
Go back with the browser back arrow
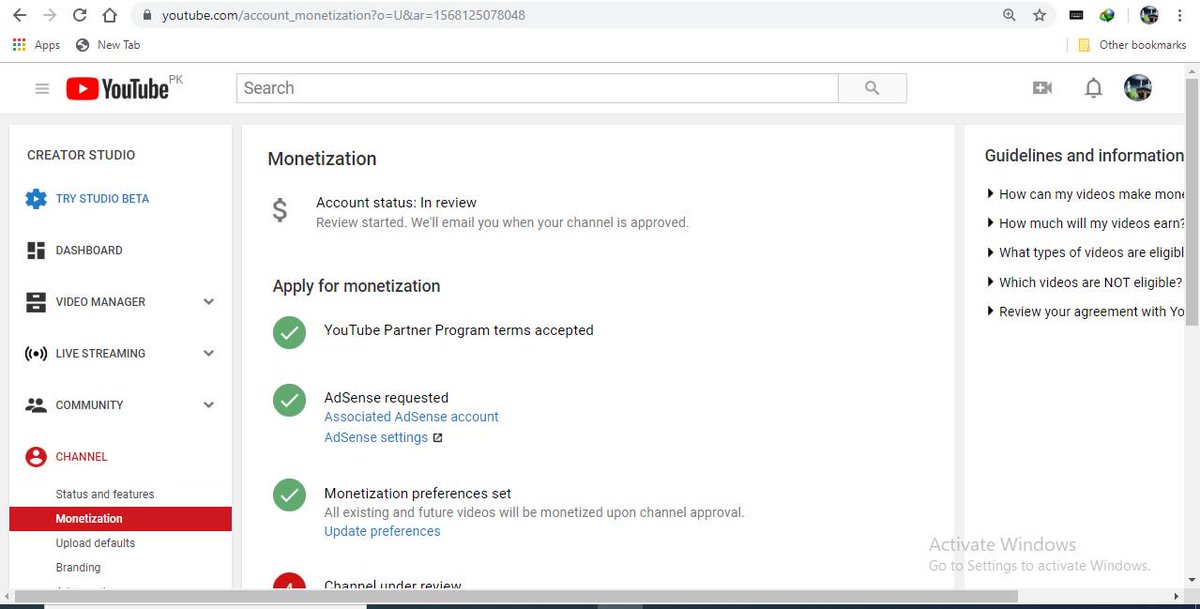click(x=21, y=15)
